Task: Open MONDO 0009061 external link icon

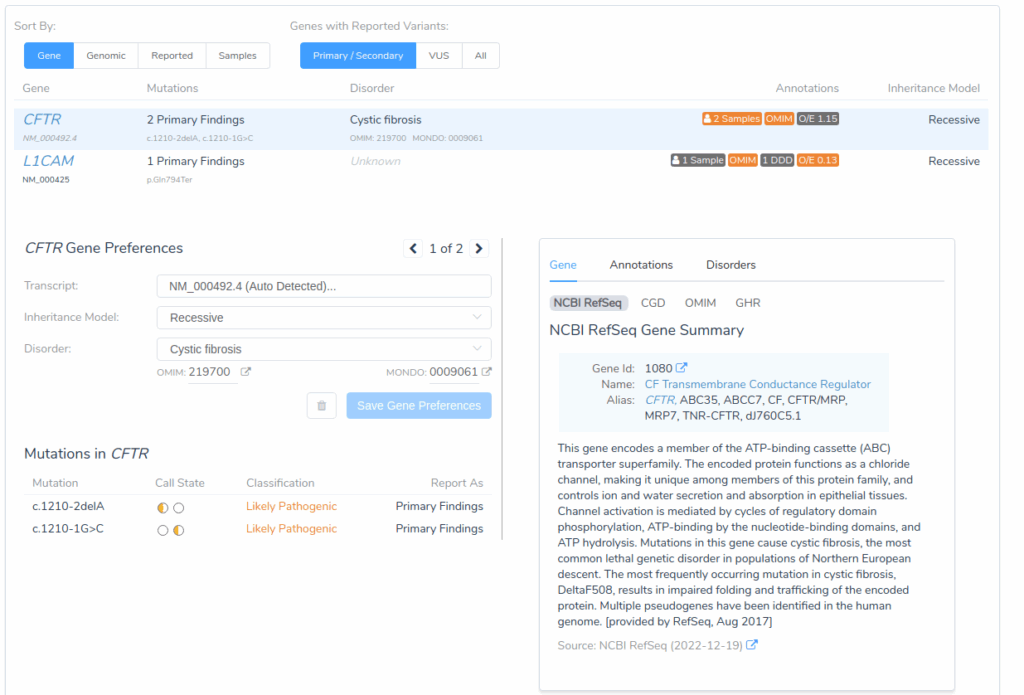Action: pyautogui.click(x=487, y=372)
